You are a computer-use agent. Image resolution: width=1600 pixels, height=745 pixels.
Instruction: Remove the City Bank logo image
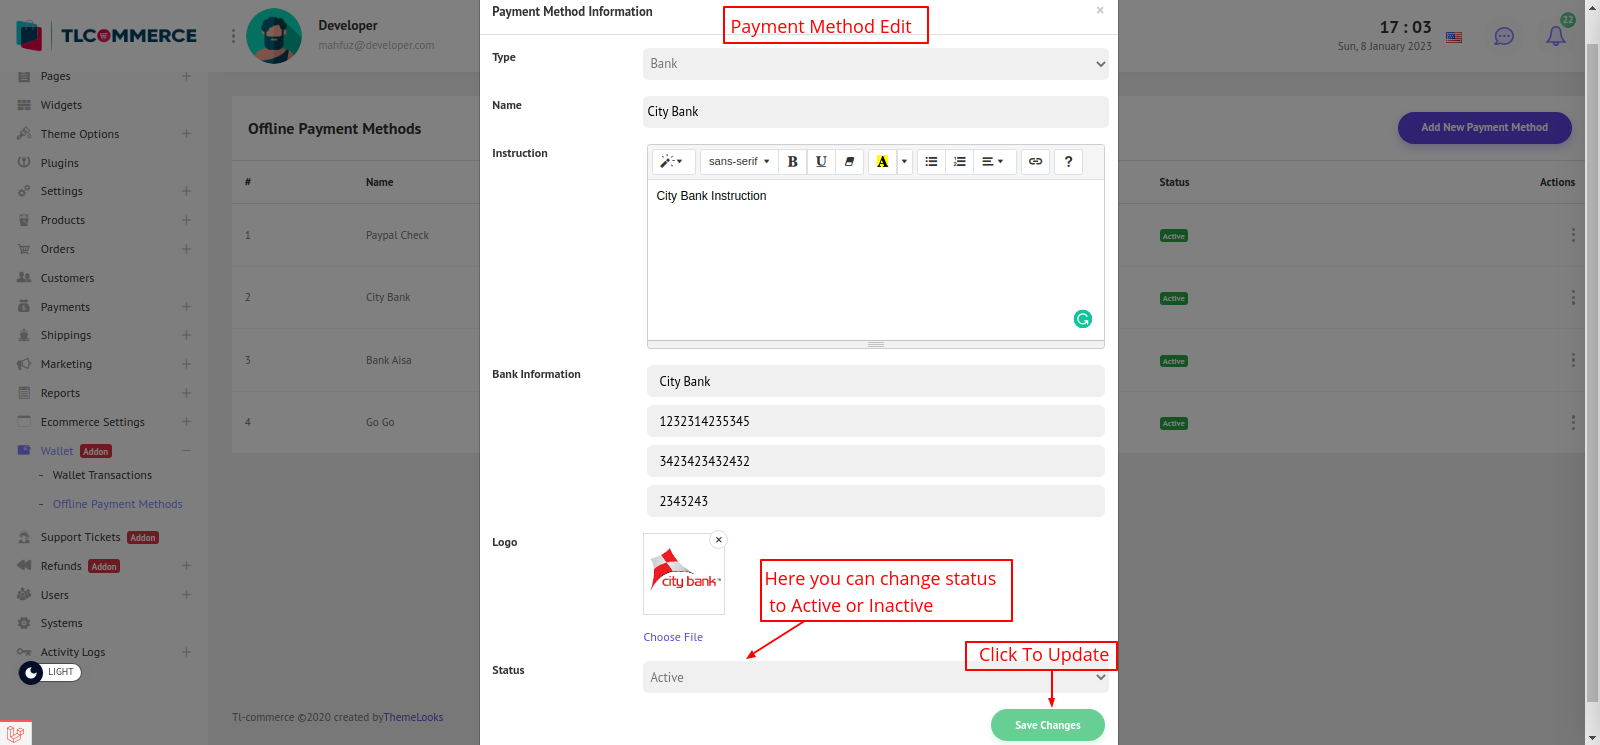(718, 540)
